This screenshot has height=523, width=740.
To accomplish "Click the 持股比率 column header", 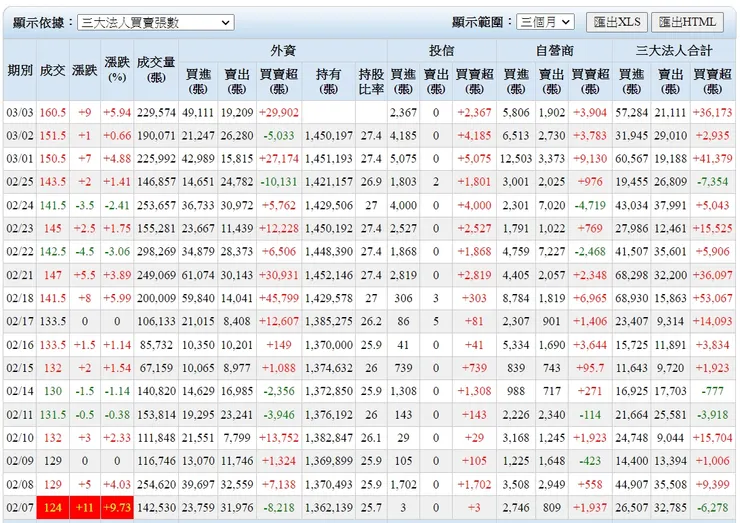I will 371,81.
